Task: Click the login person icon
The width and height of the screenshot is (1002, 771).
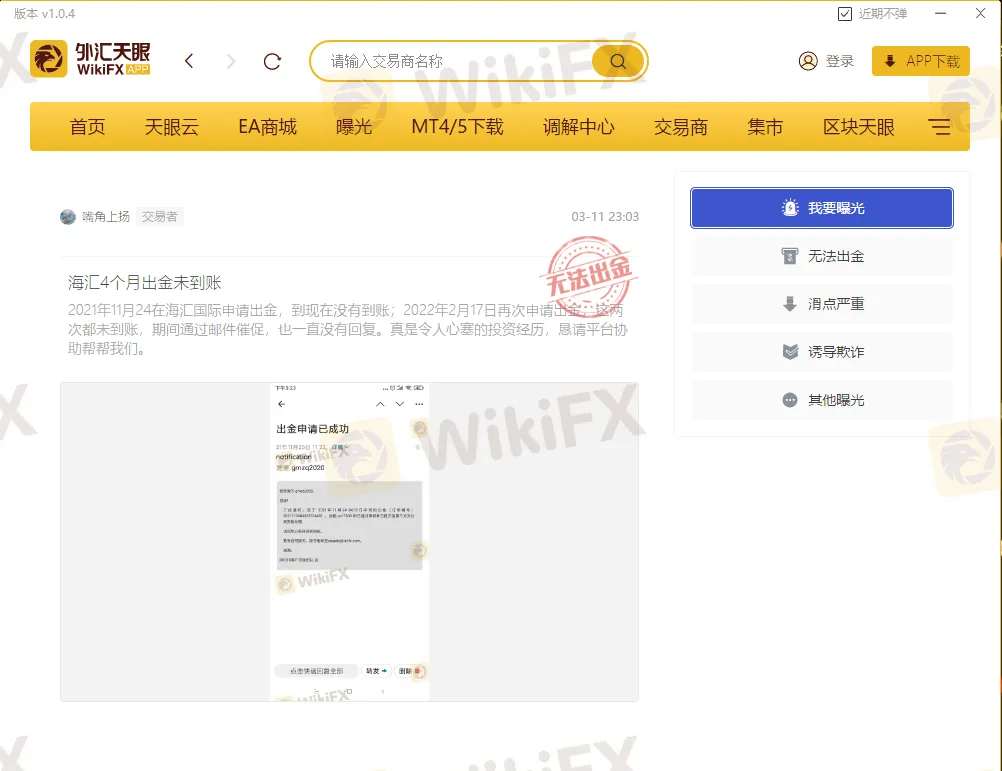Action: coord(809,61)
